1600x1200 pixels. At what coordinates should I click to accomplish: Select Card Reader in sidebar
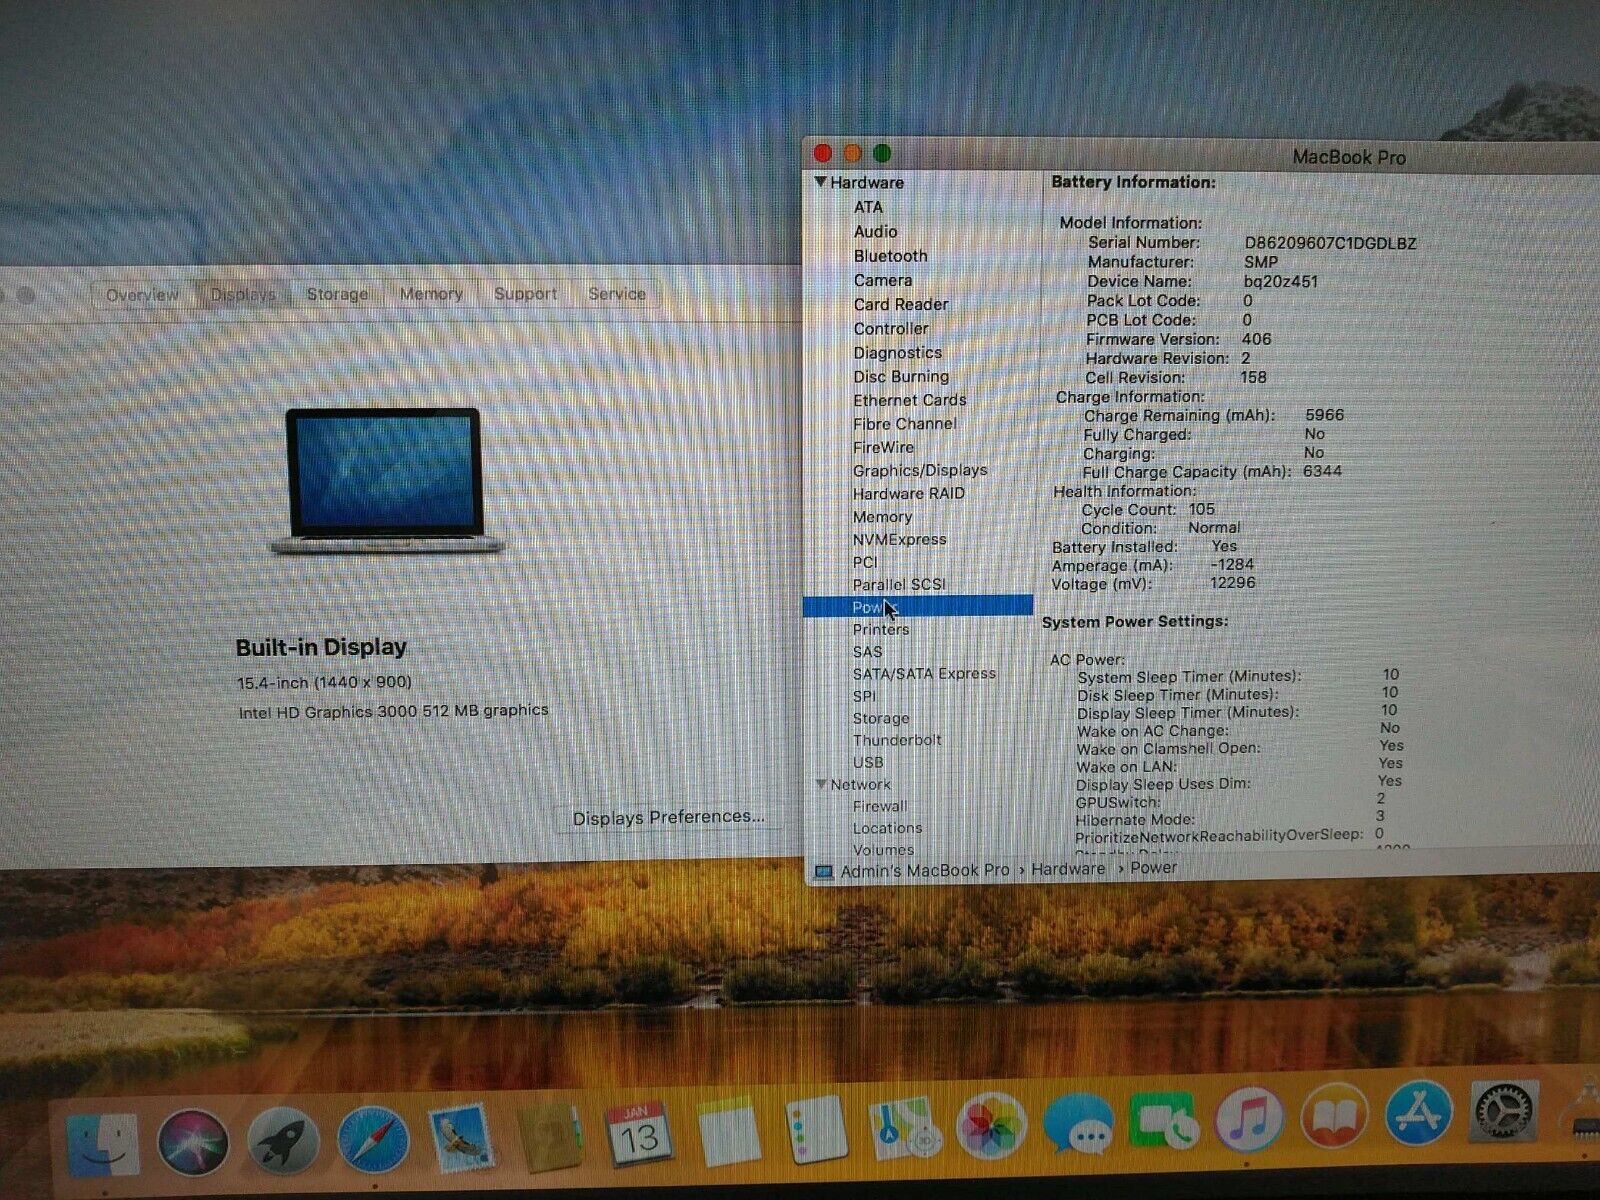tap(900, 304)
